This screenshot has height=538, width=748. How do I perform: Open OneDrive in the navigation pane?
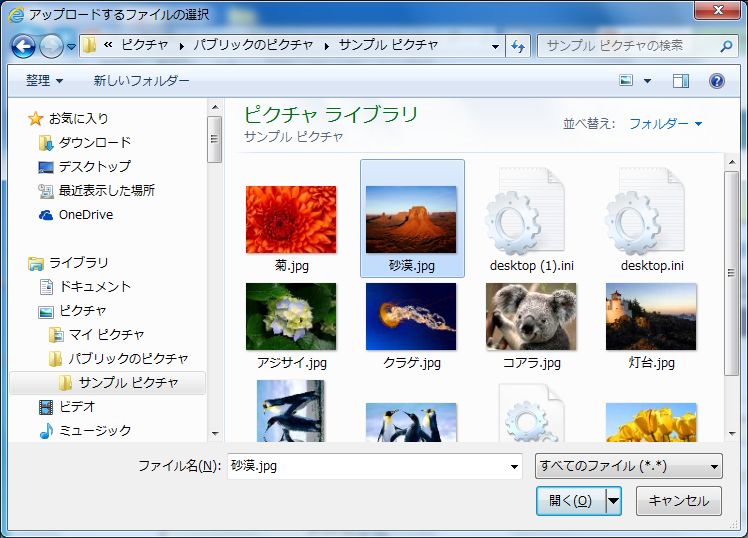pyautogui.click(x=86, y=215)
